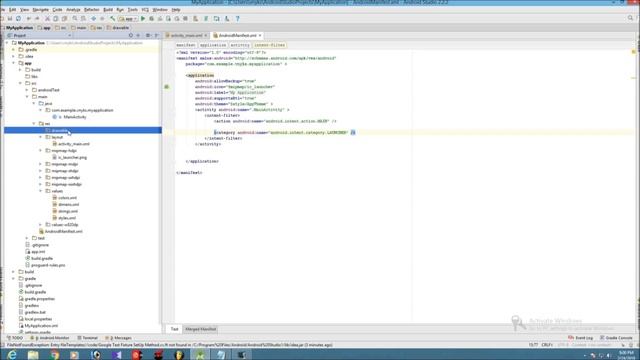Open the Gradle Console panel
The image size is (640, 360).
click(616, 338)
